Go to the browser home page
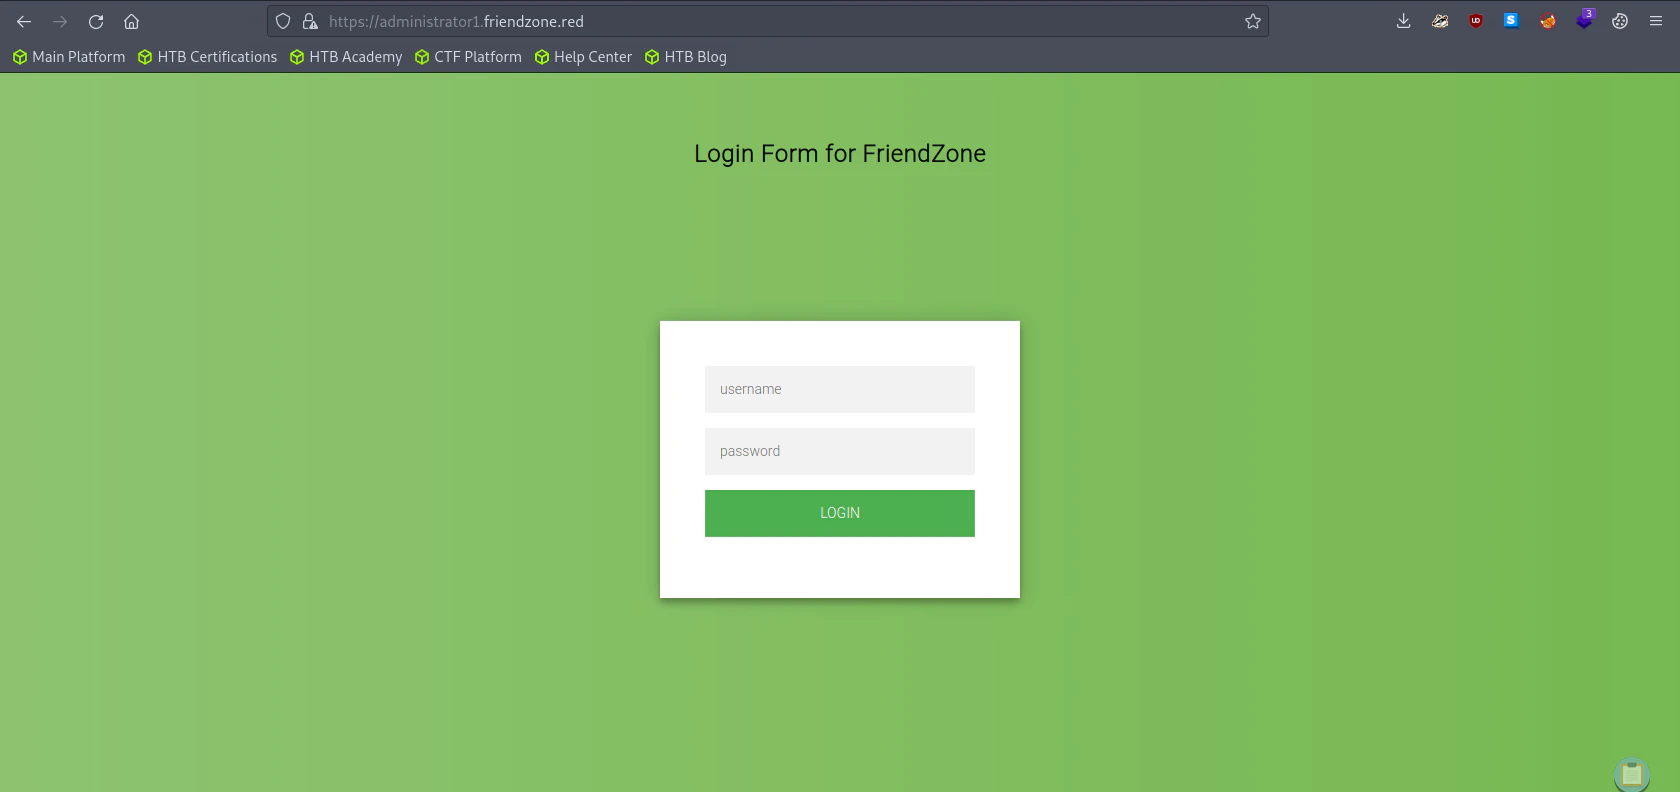 pos(131,21)
